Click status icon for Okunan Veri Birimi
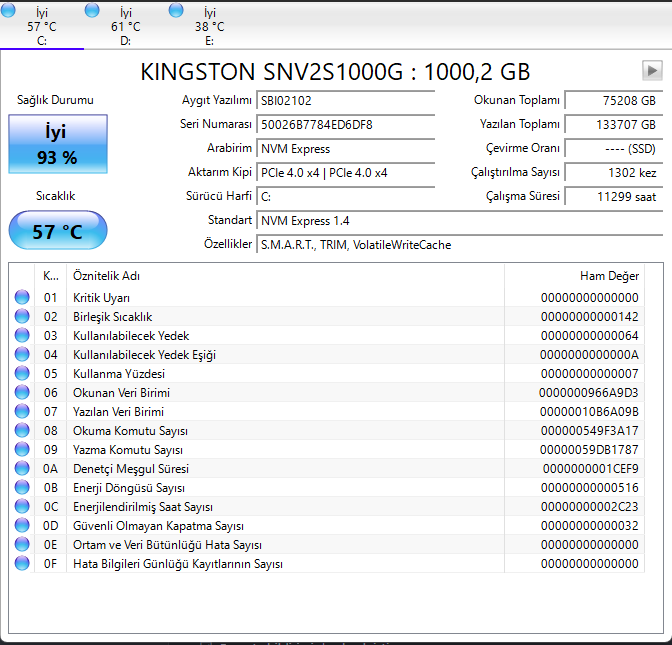The width and height of the screenshot is (672, 645). (22, 393)
